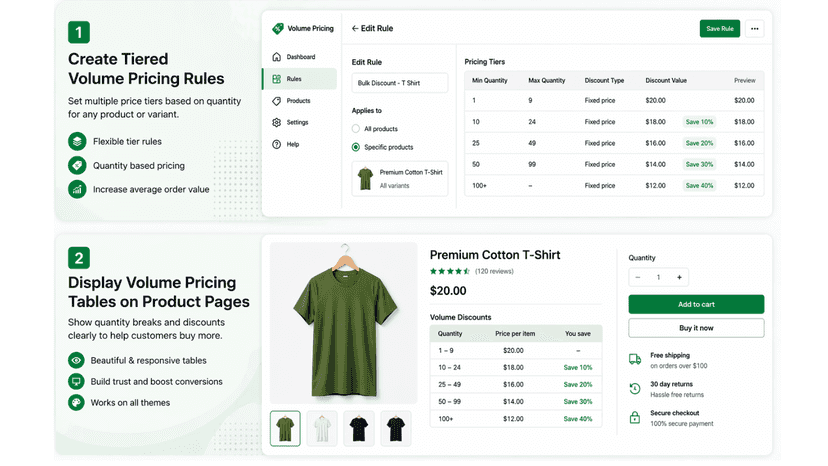Select the Specific products radio option
The height and width of the screenshot is (466, 828).
tap(356, 147)
